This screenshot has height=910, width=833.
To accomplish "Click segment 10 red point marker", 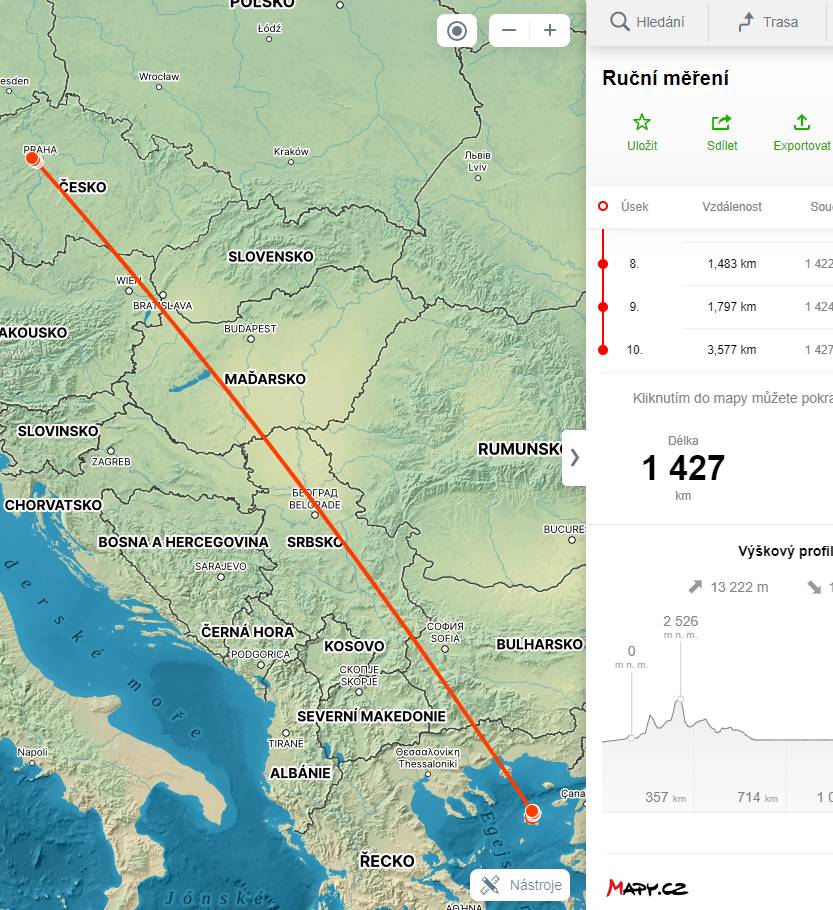I will click(603, 350).
